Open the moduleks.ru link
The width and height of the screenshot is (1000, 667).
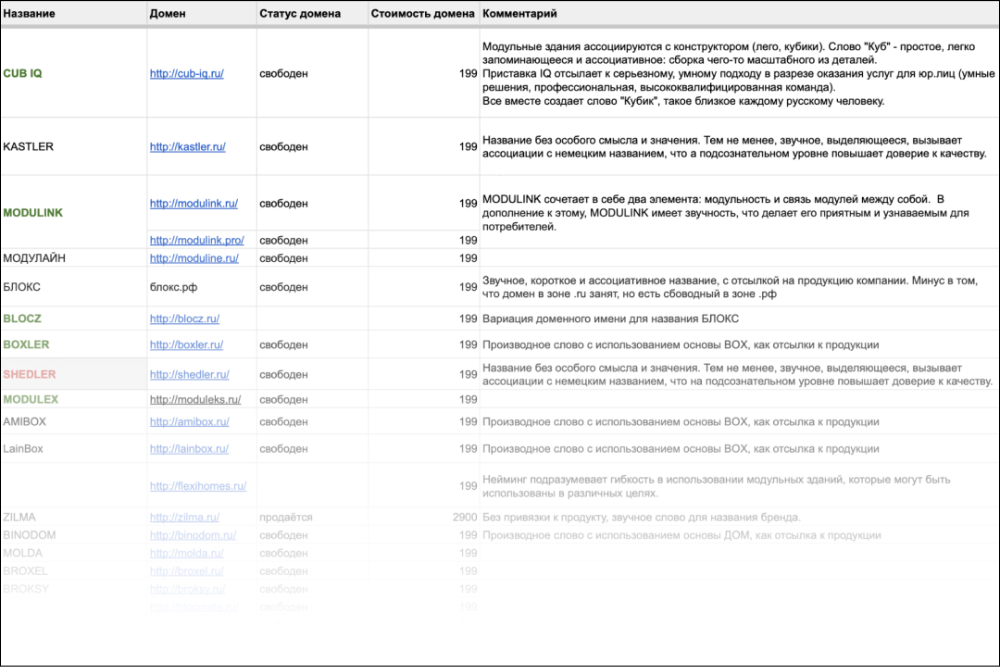tap(195, 399)
